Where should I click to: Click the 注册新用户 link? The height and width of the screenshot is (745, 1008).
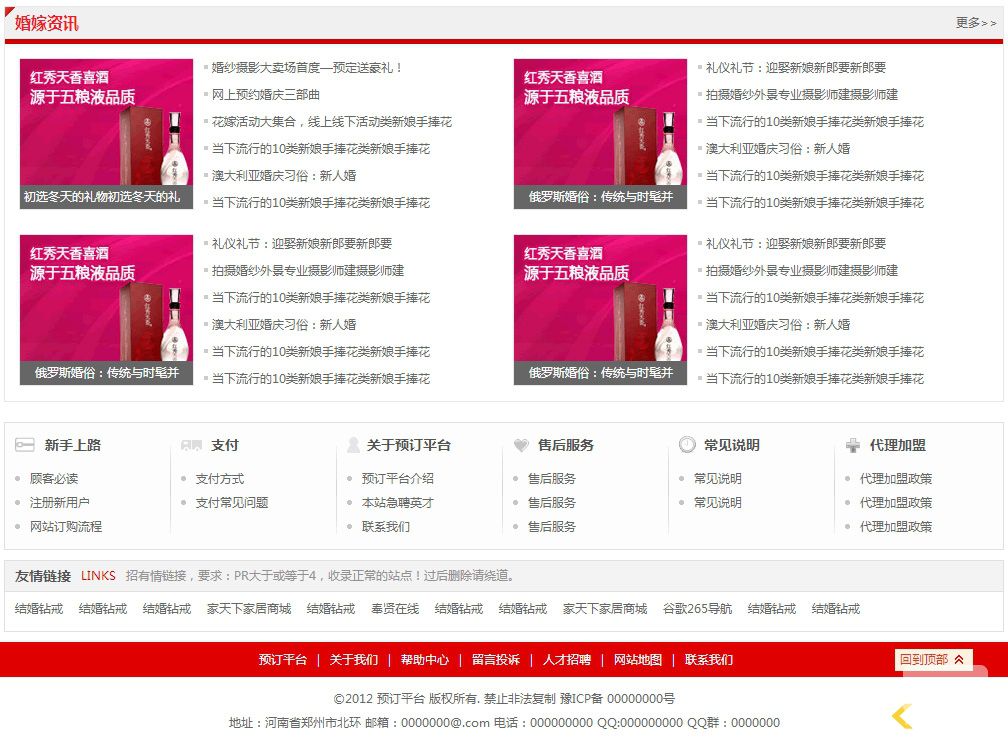(60, 503)
